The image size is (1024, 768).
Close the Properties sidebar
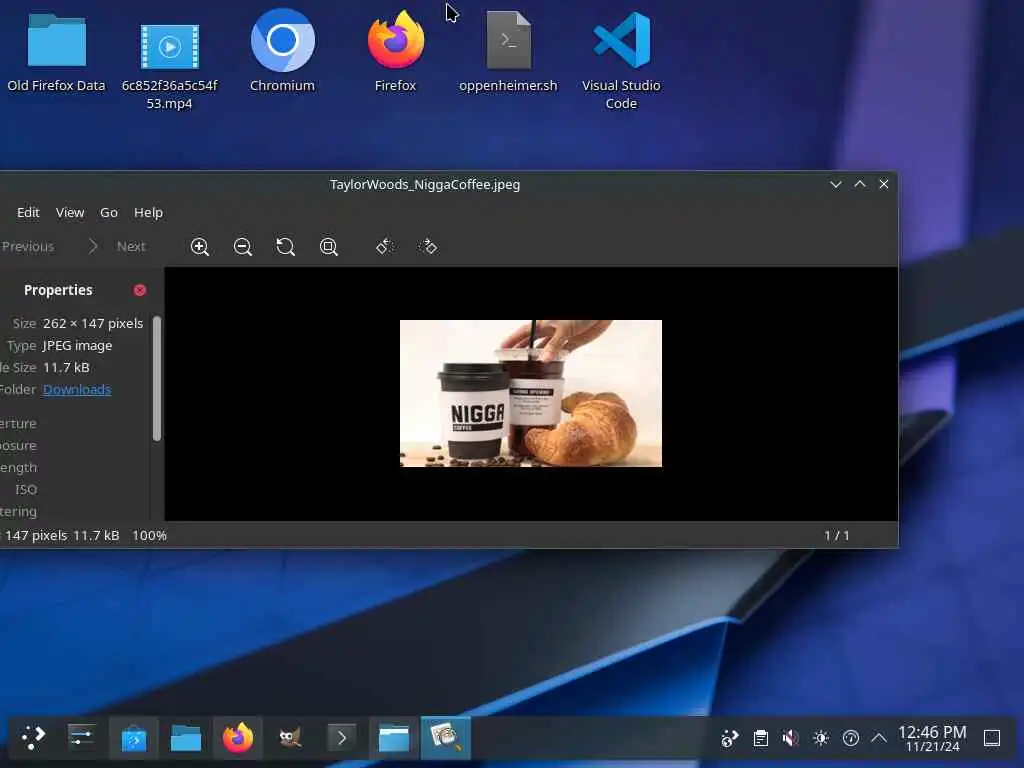point(140,290)
